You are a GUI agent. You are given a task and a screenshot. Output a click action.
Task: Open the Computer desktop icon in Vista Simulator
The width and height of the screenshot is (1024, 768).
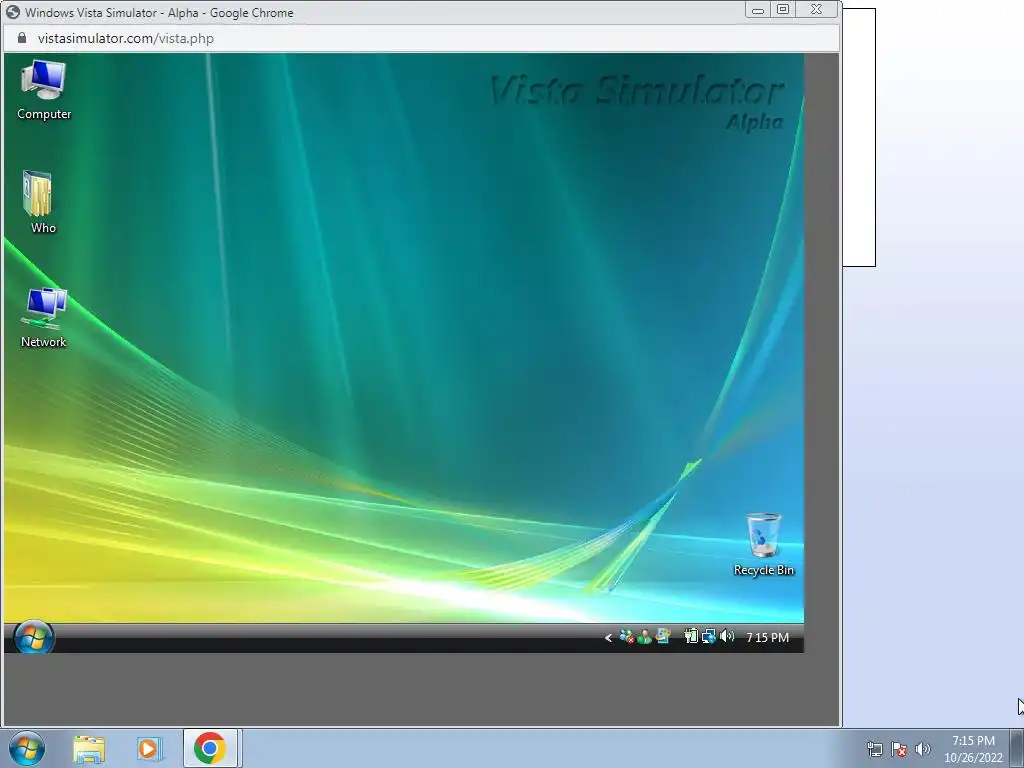44,90
